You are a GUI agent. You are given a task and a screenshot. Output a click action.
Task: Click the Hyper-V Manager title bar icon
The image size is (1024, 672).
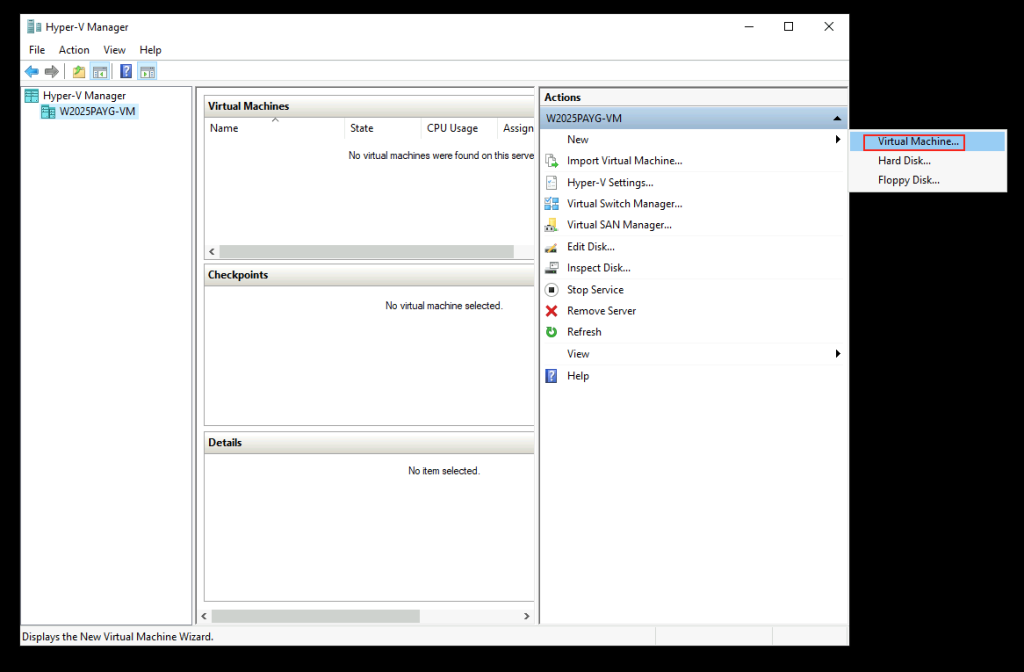[34, 27]
